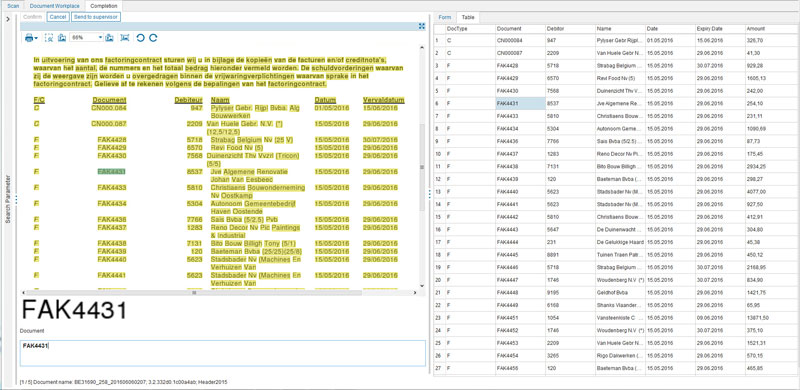
Task: Select table cell CN000087
Action: [520, 53]
